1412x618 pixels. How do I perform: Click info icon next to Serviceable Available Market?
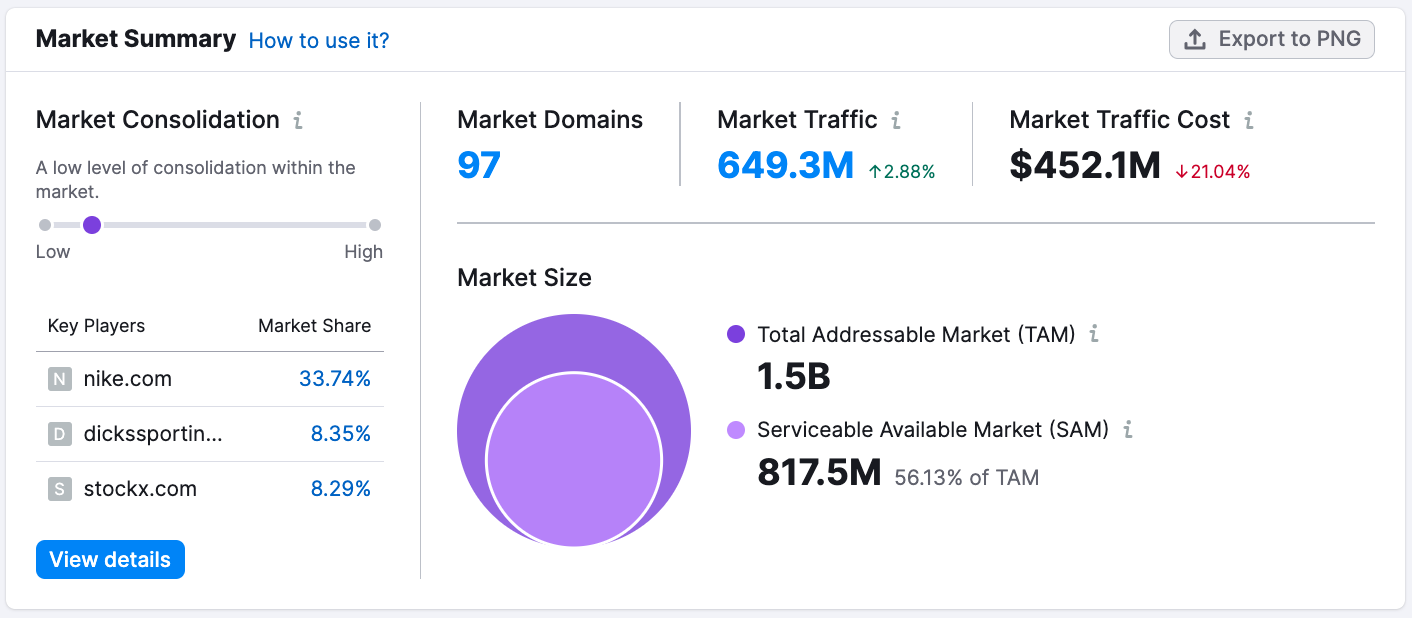click(1128, 430)
